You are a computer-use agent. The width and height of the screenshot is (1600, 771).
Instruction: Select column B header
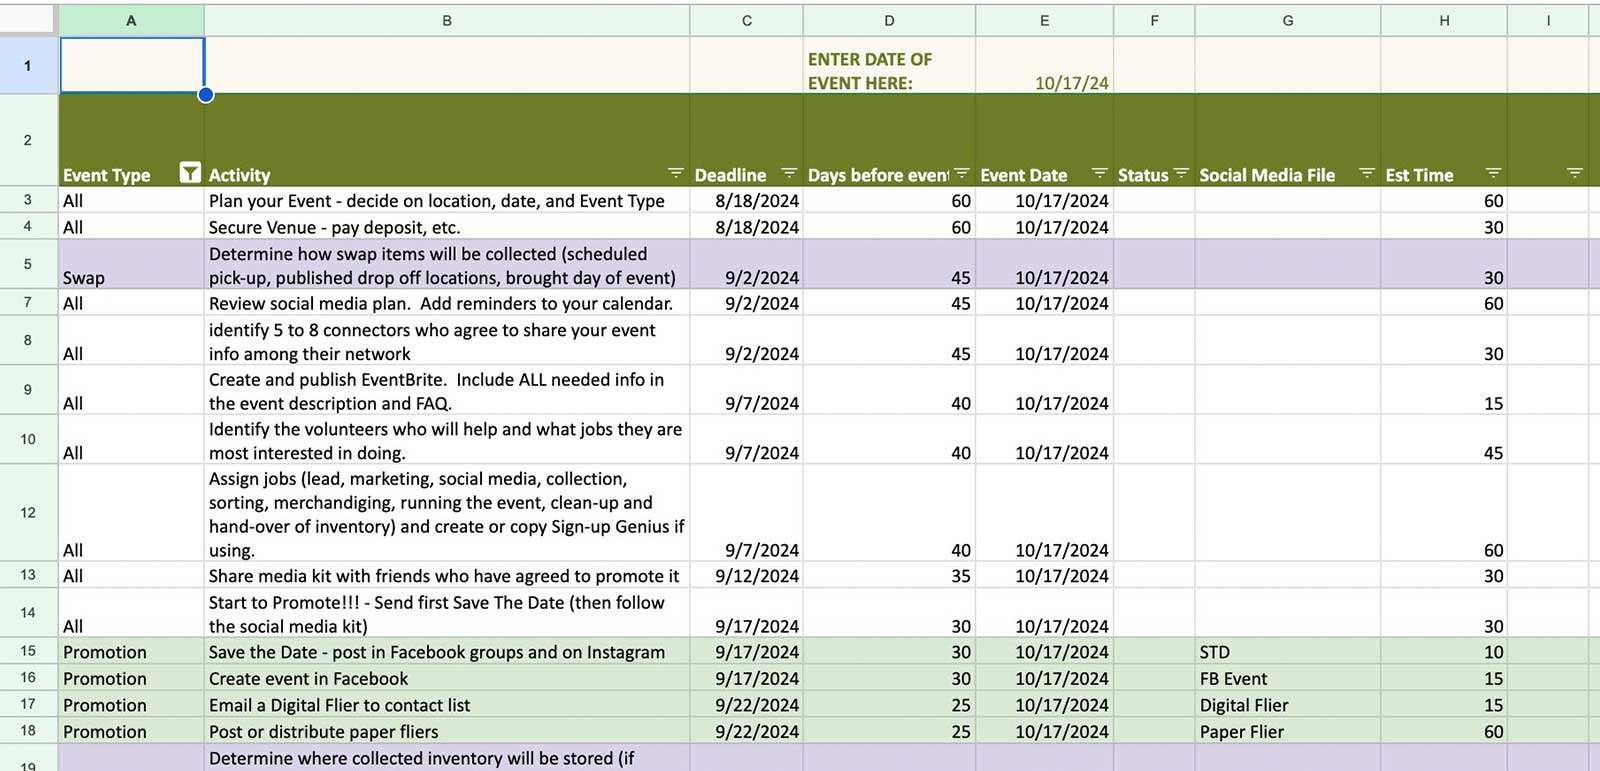447,20
